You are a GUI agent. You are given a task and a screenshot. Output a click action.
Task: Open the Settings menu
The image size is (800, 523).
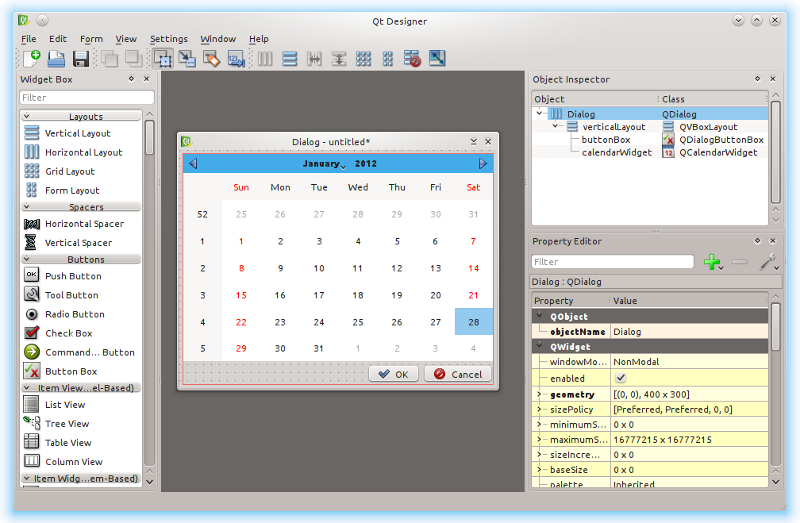(169, 39)
